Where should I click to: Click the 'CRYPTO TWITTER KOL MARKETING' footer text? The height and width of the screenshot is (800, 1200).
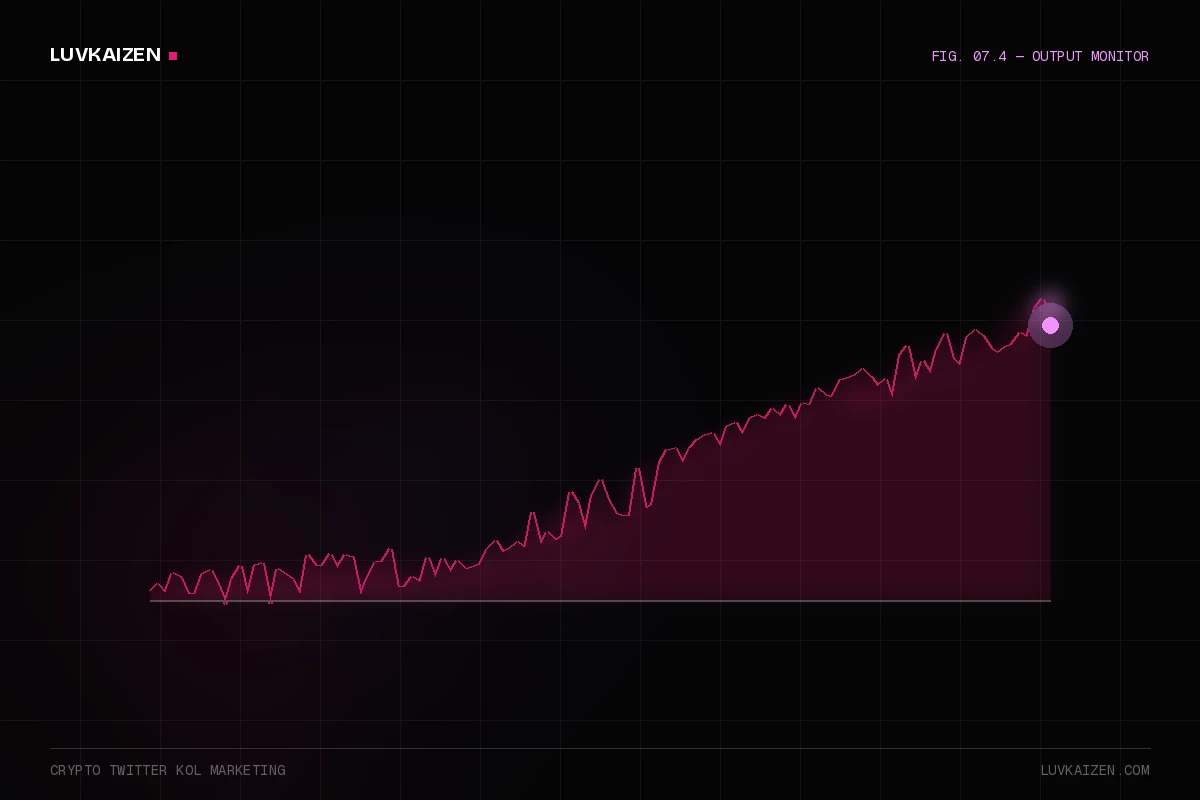point(168,771)
